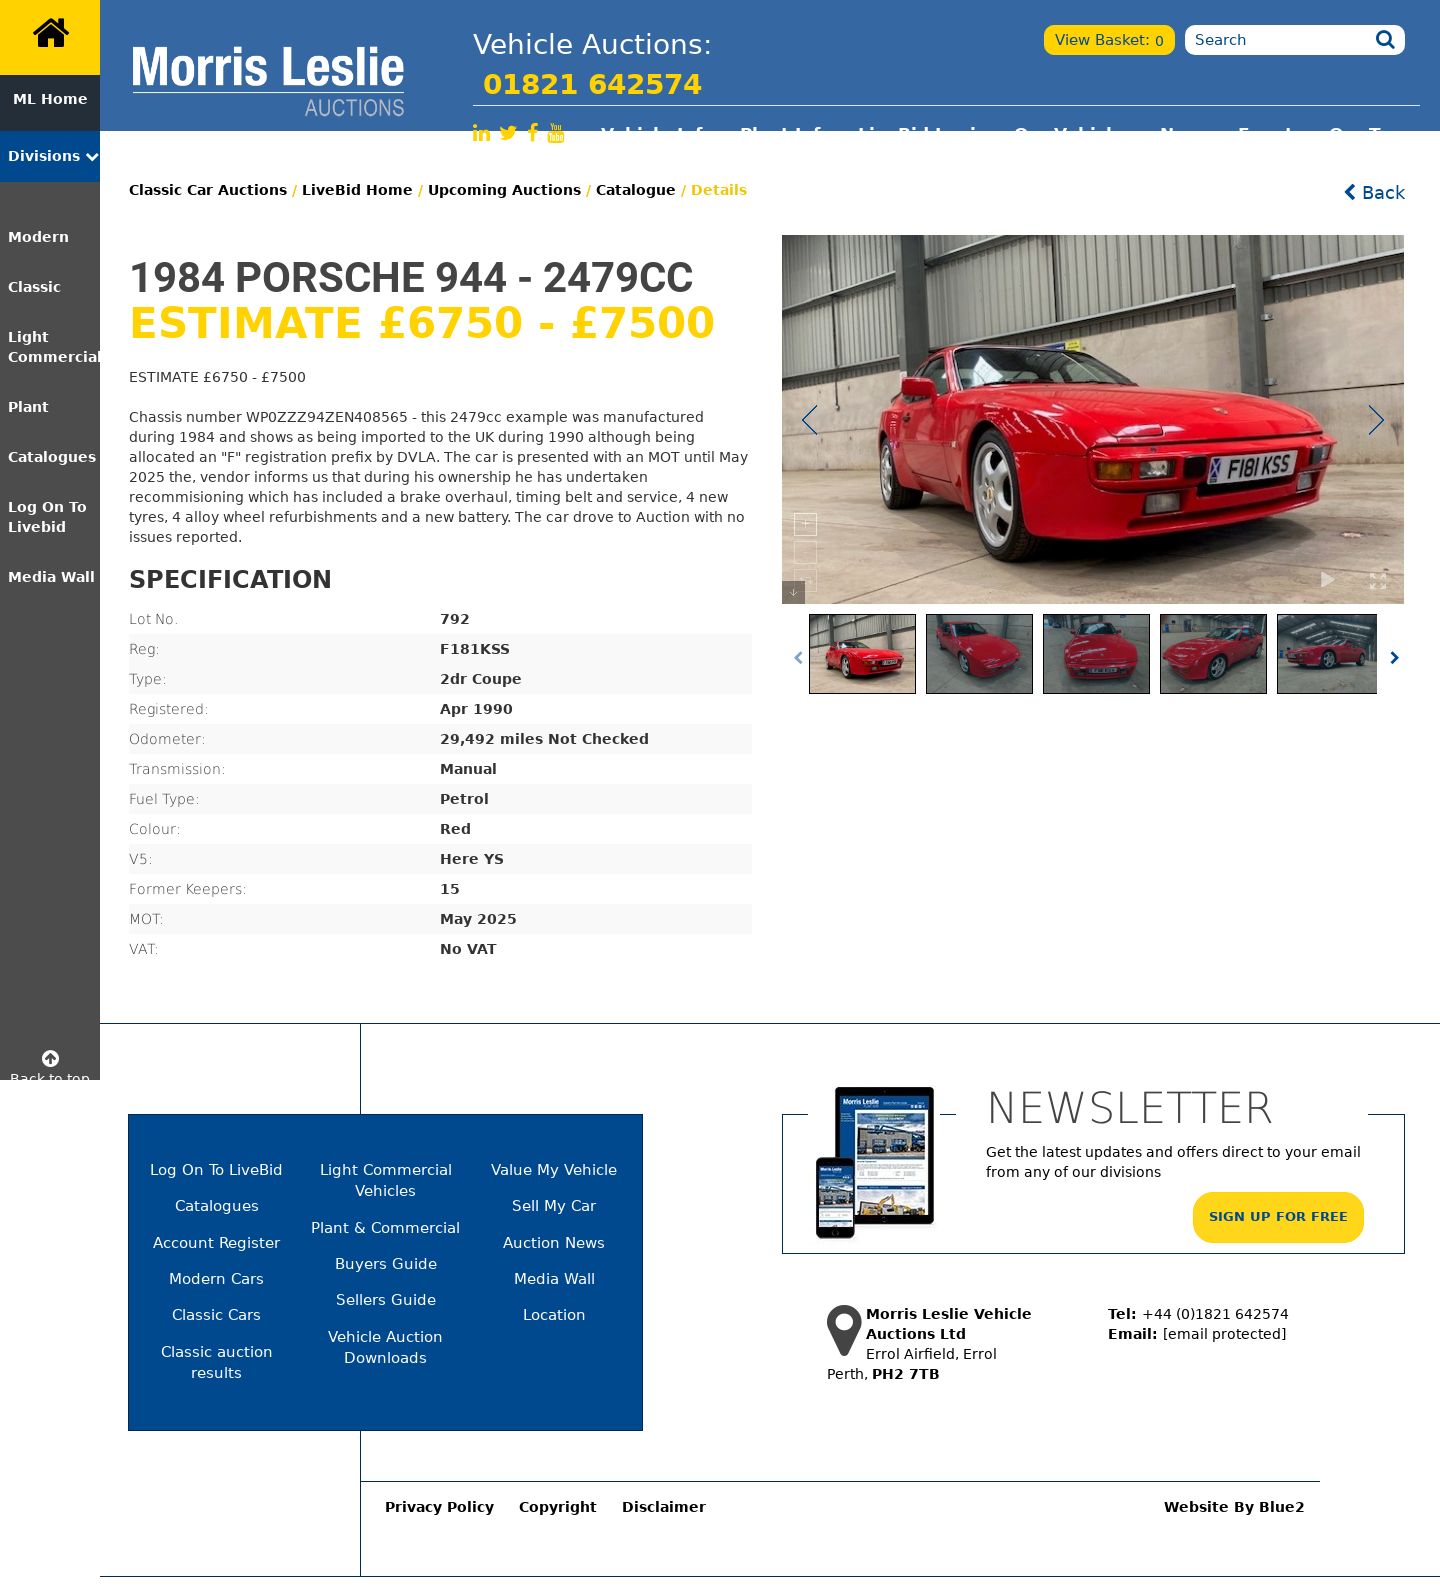Open ML Home in sidebar
Screen dimensions: 1440x1591
pos(50,99)
